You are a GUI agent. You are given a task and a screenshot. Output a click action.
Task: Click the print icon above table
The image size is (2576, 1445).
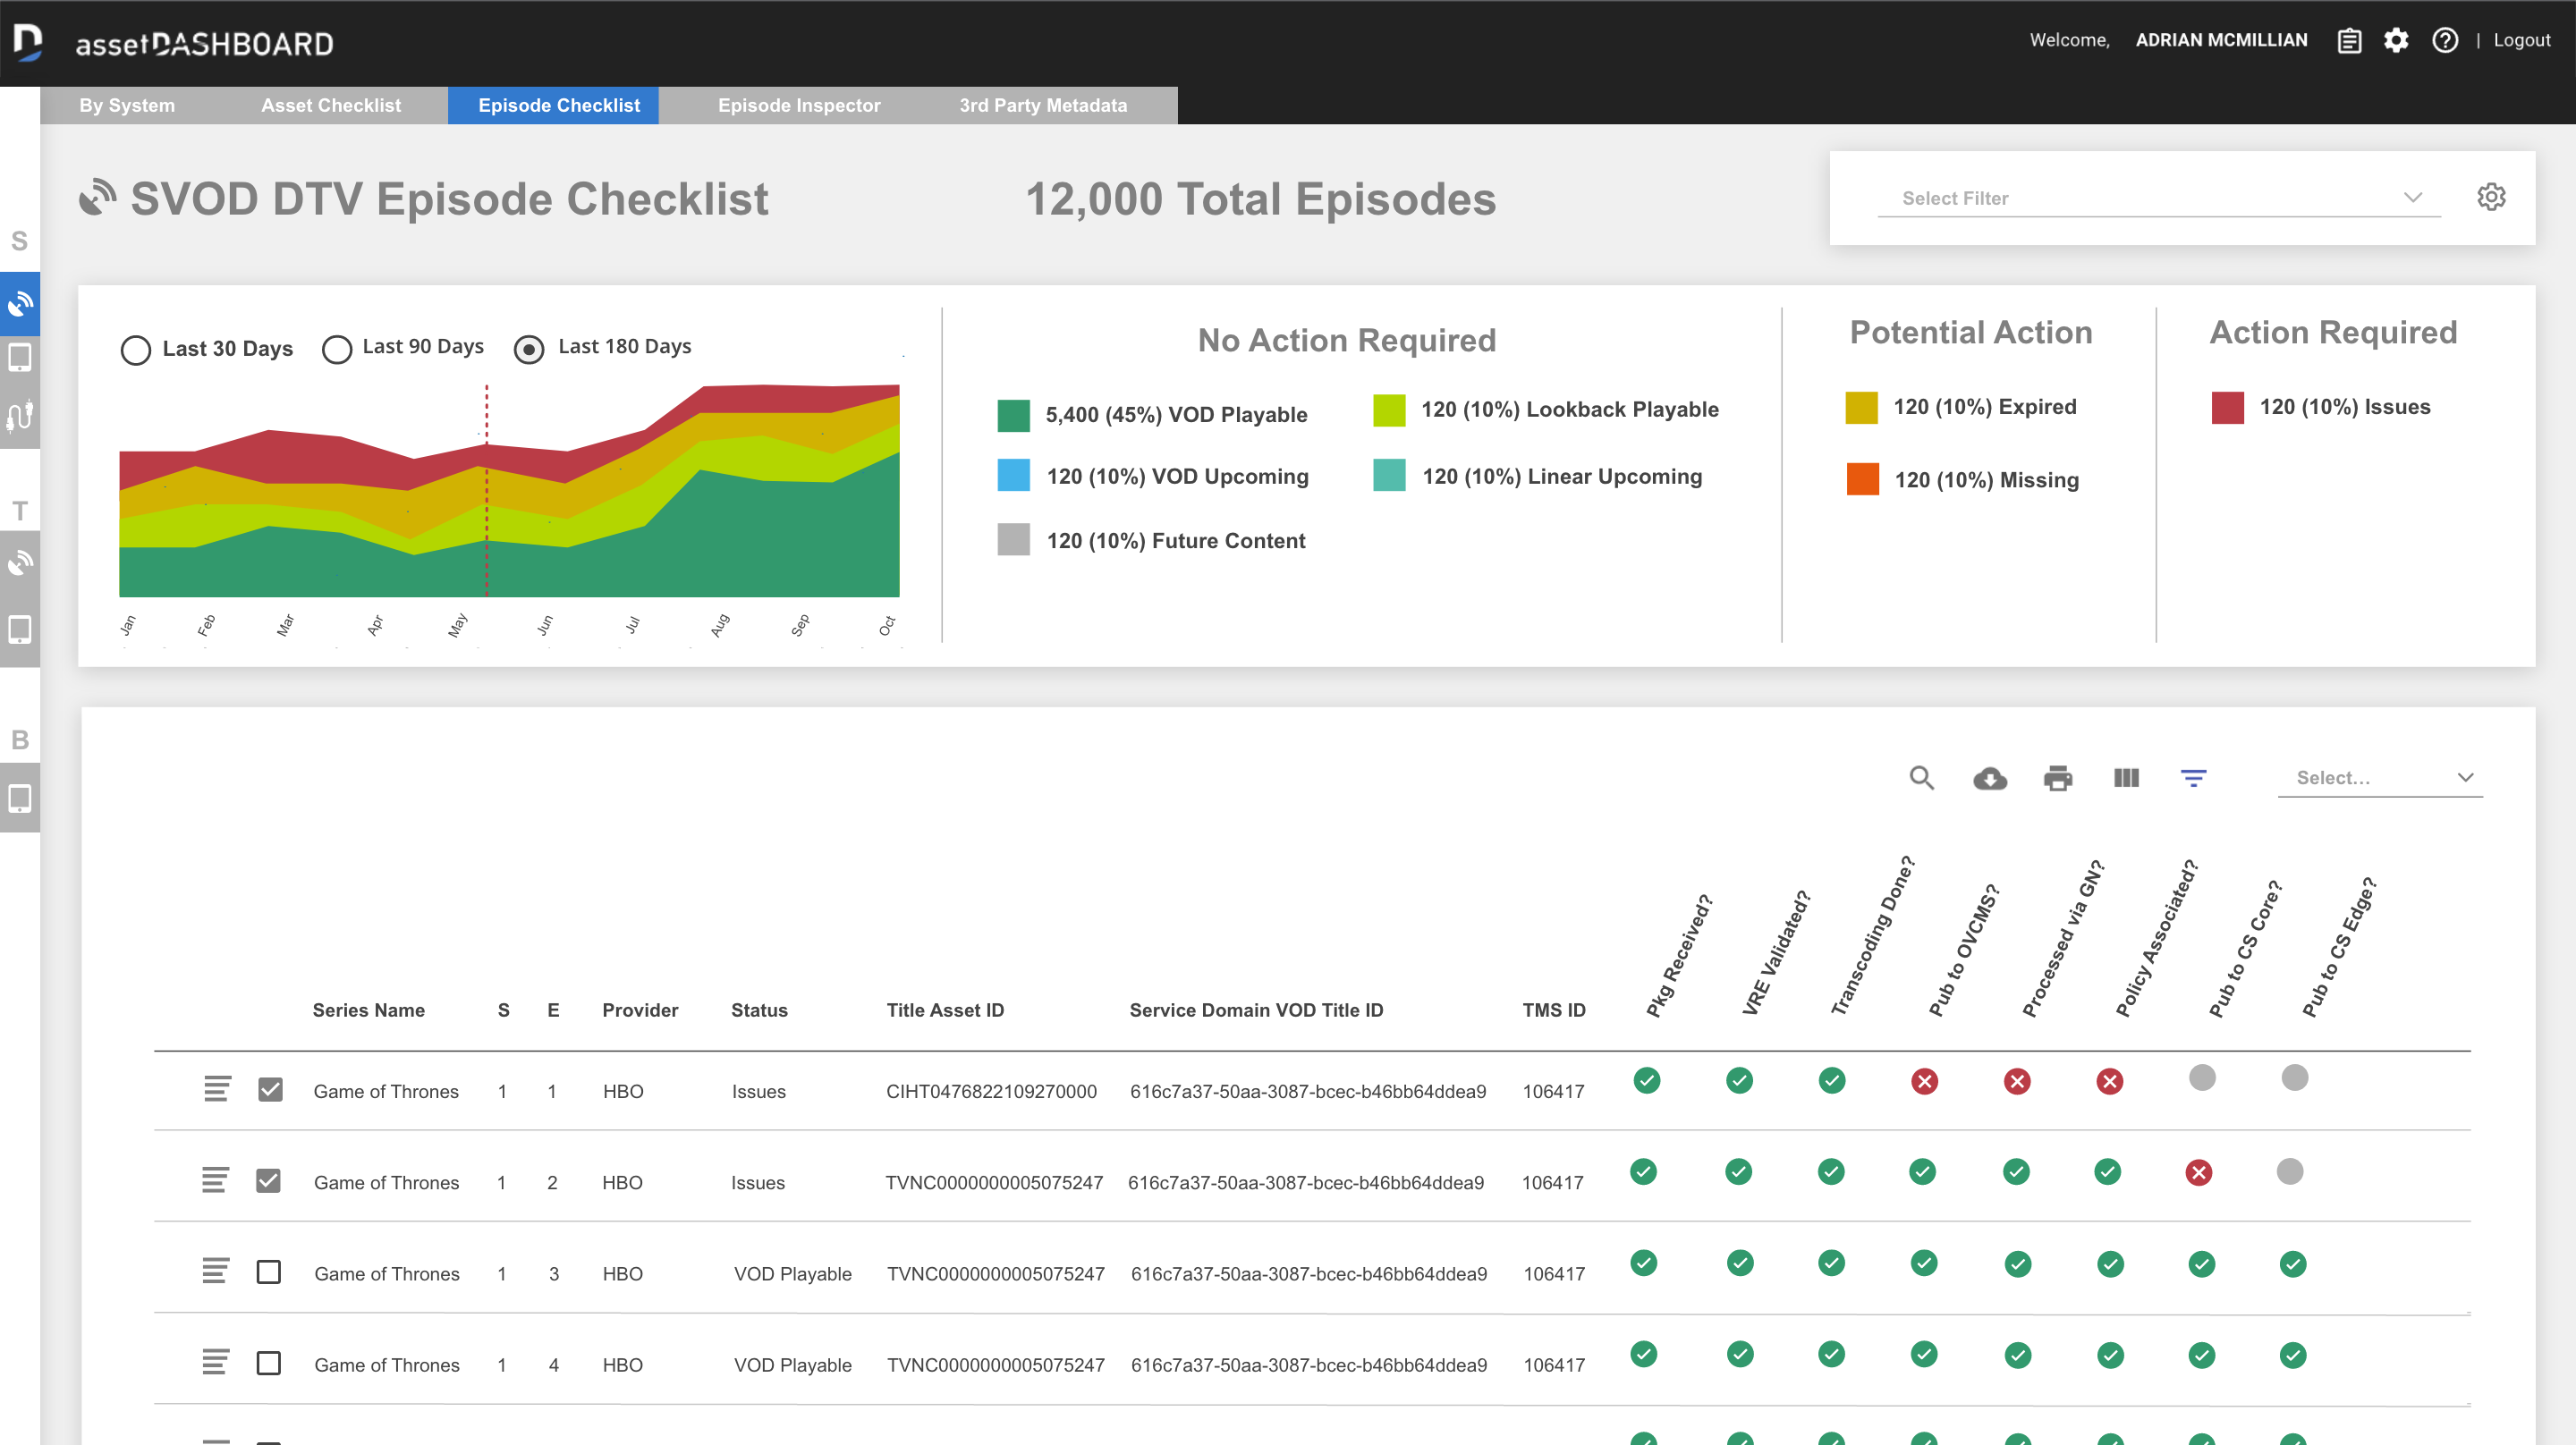2057,778
